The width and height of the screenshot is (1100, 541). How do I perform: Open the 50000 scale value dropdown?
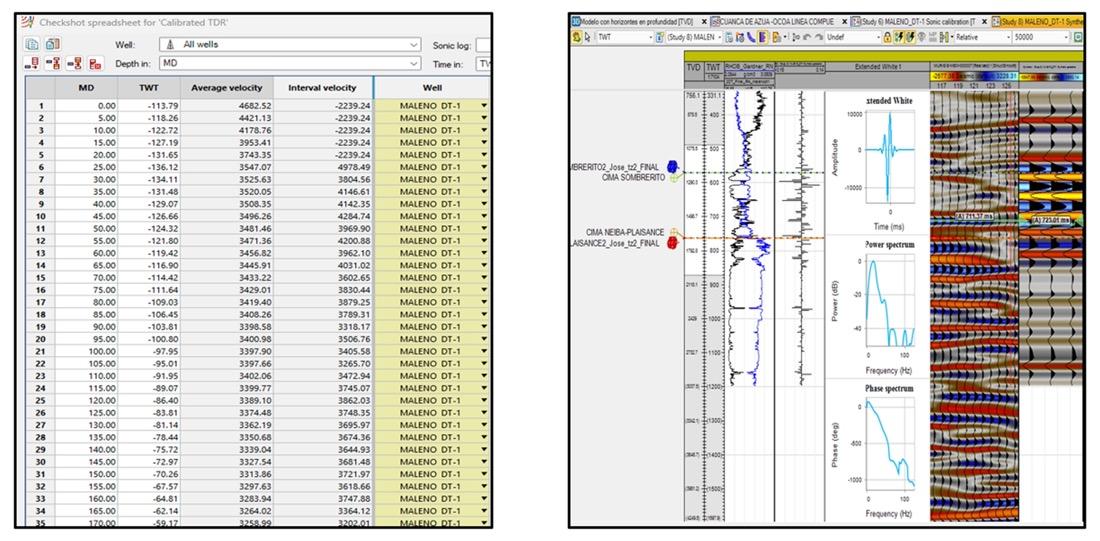tap(1041, 37)
